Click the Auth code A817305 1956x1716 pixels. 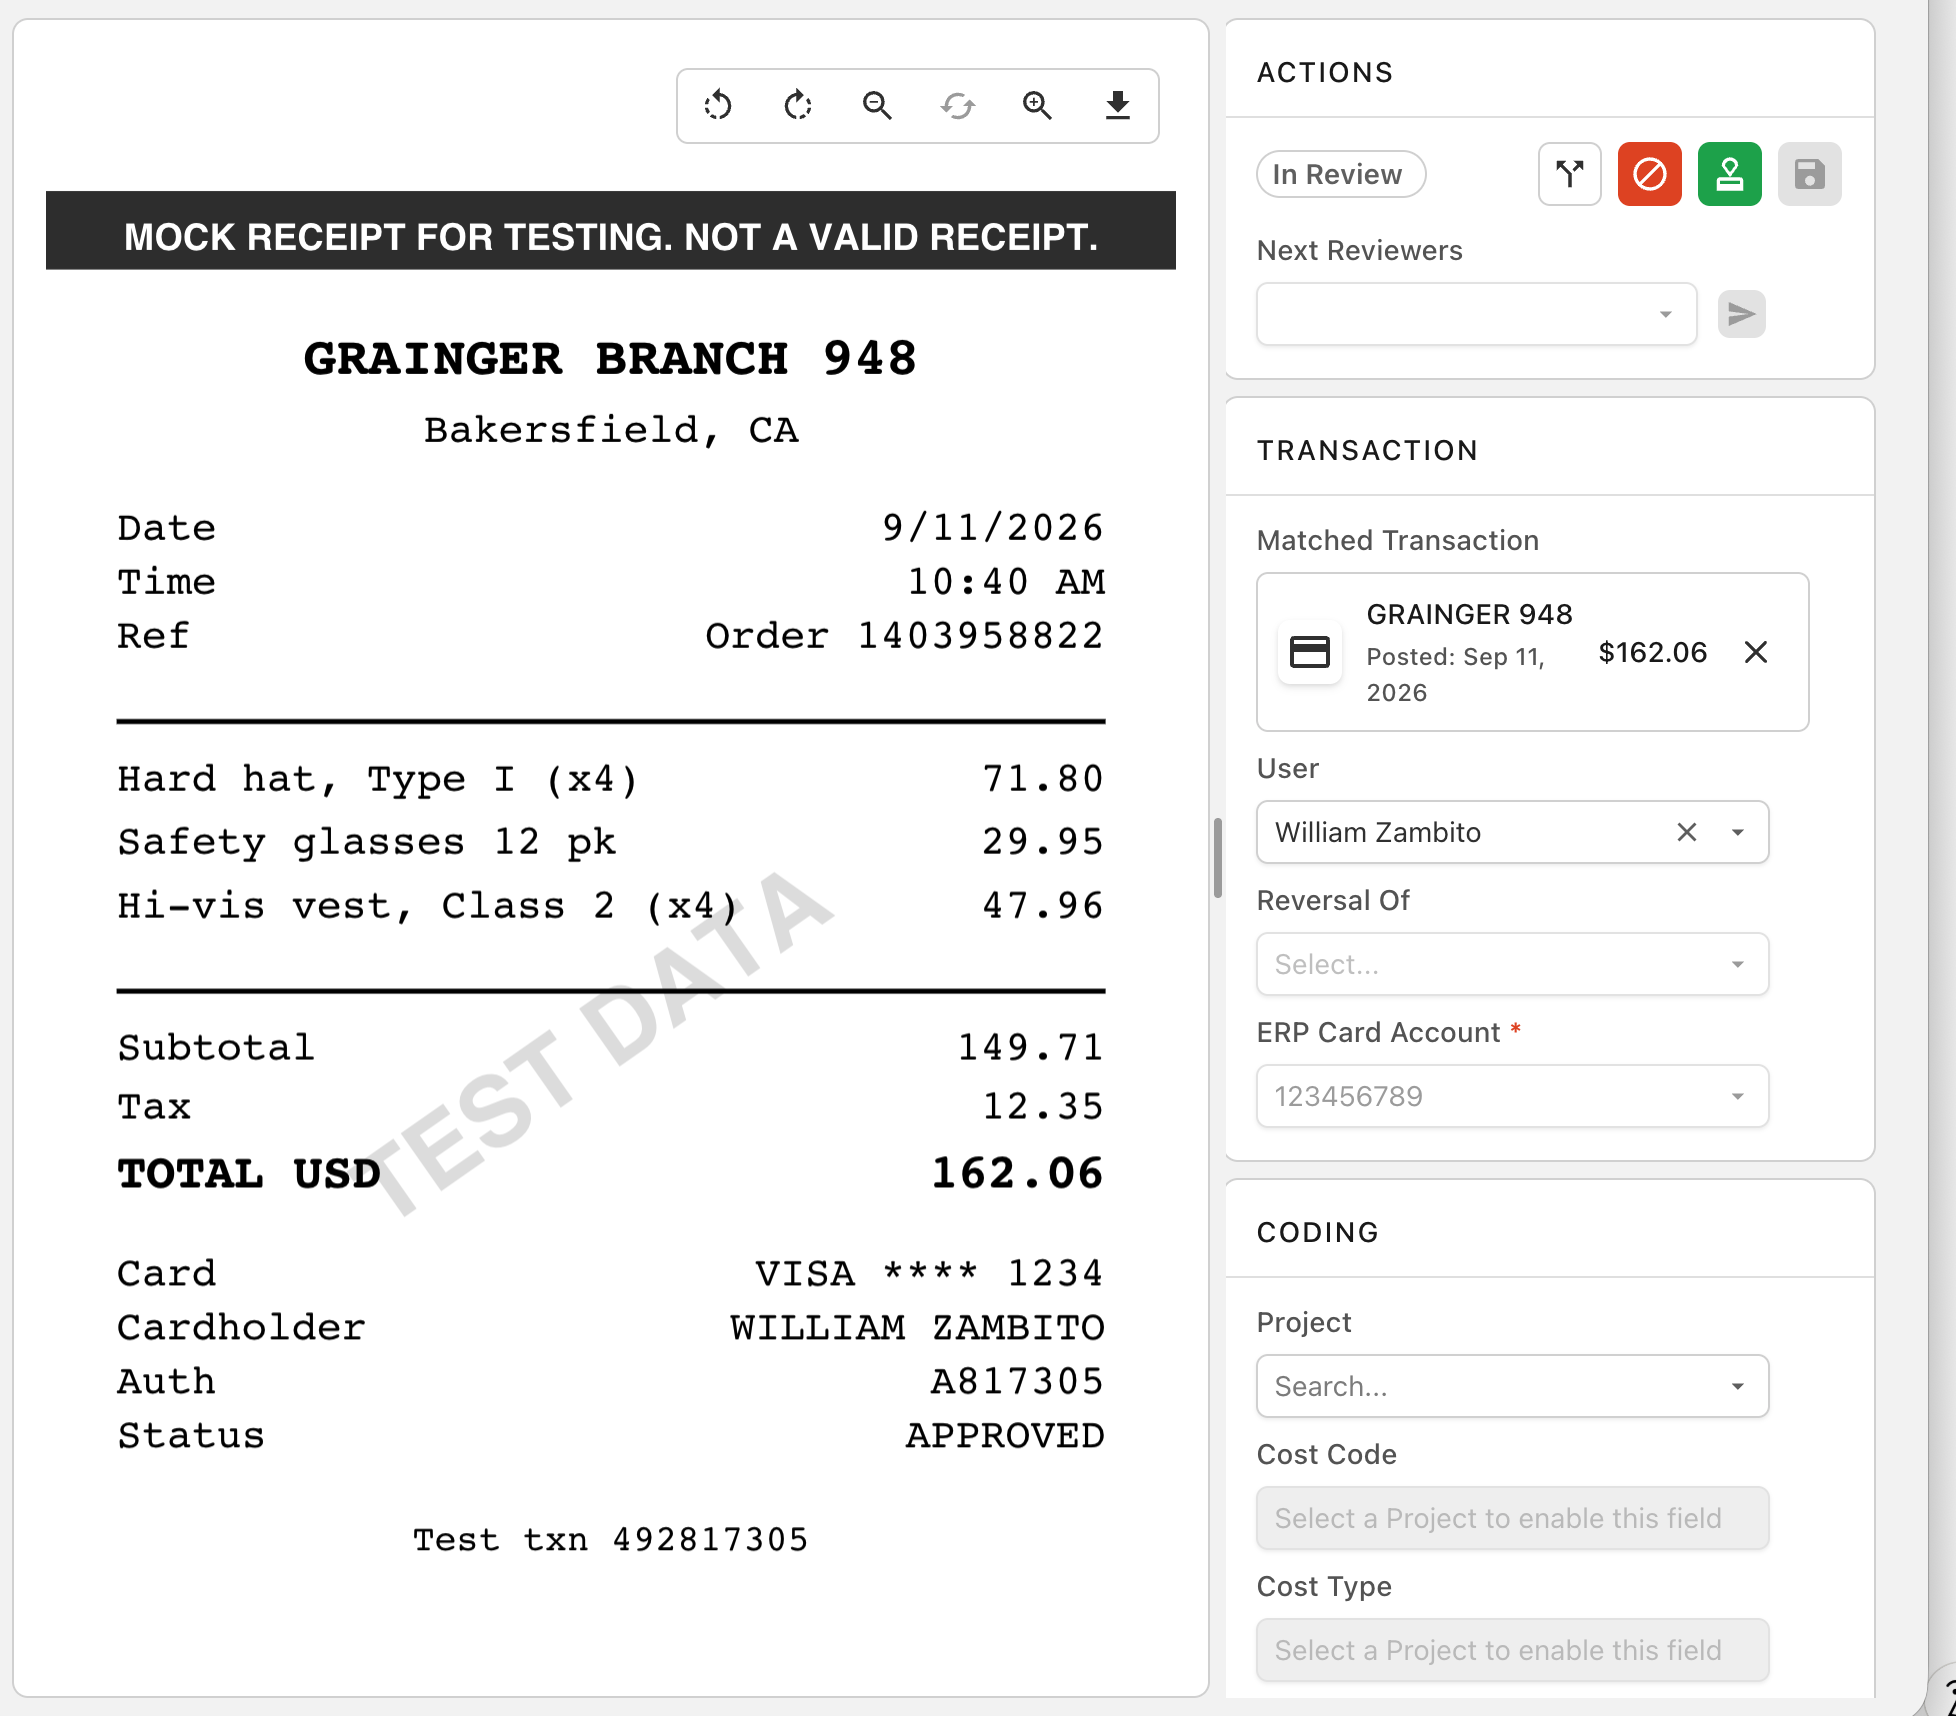click(1018, 1381)
